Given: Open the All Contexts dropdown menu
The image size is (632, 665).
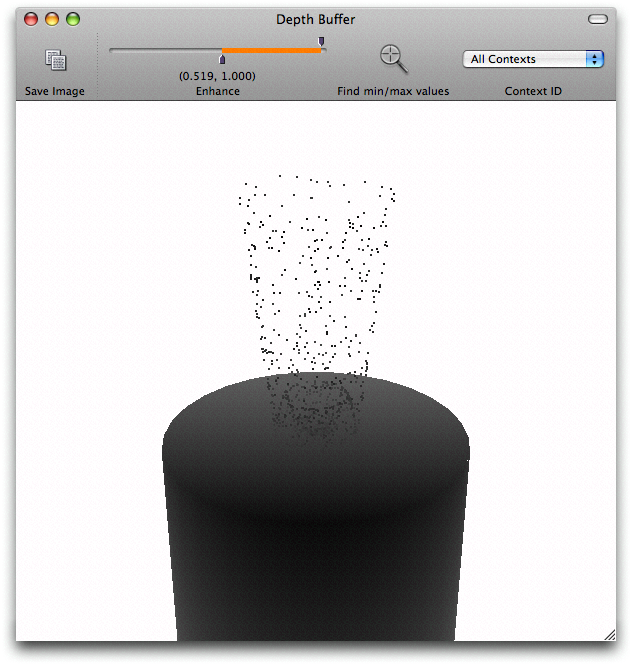Looking at the screenshot, I should 532,59.
